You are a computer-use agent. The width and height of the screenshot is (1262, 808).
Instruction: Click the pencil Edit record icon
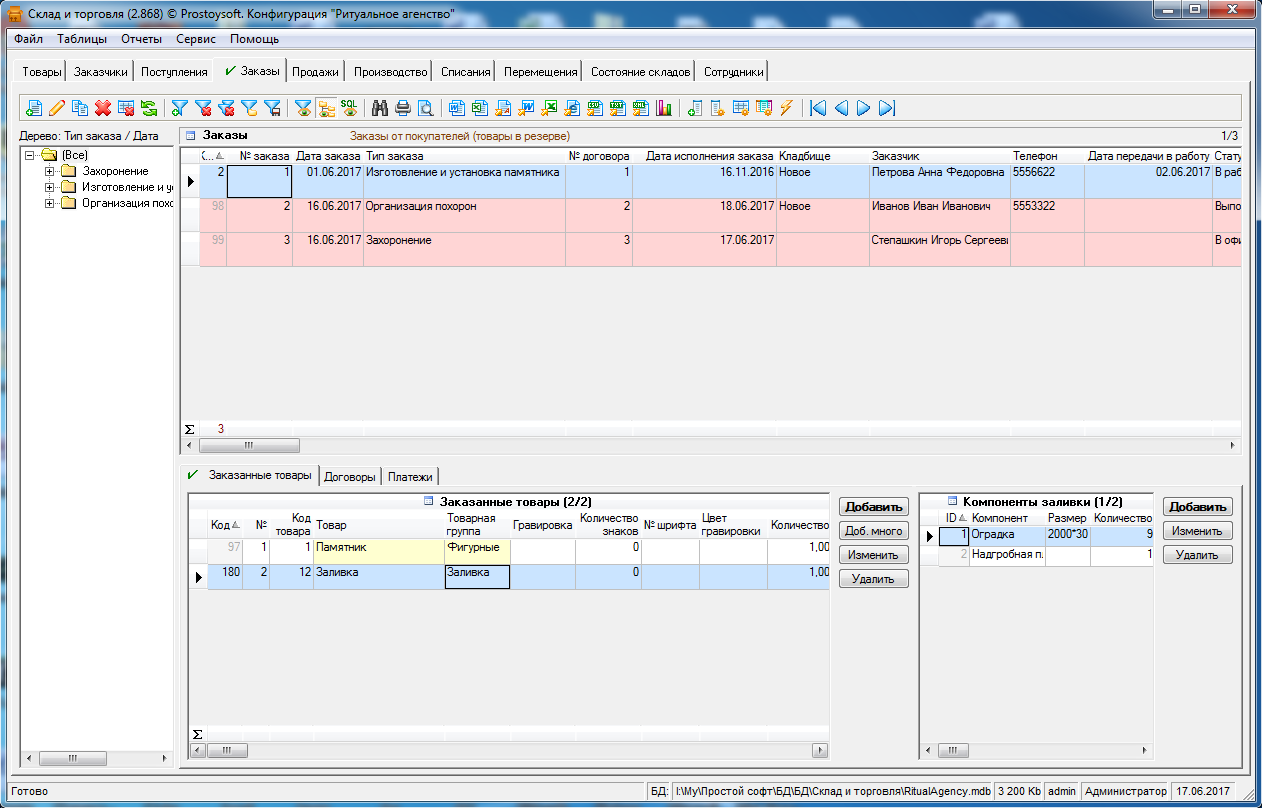coord(57,108)
